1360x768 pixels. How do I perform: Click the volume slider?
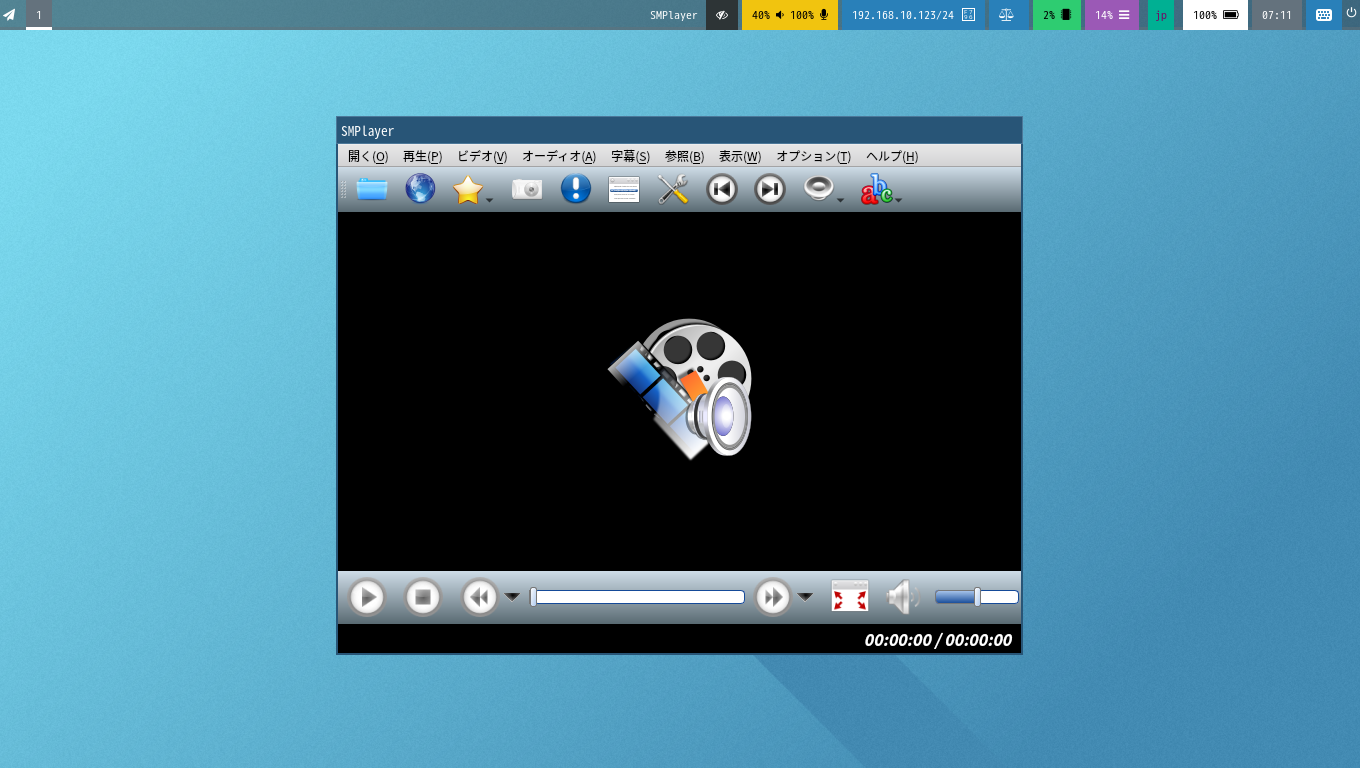pyautogui.click(x=977, y=597)
